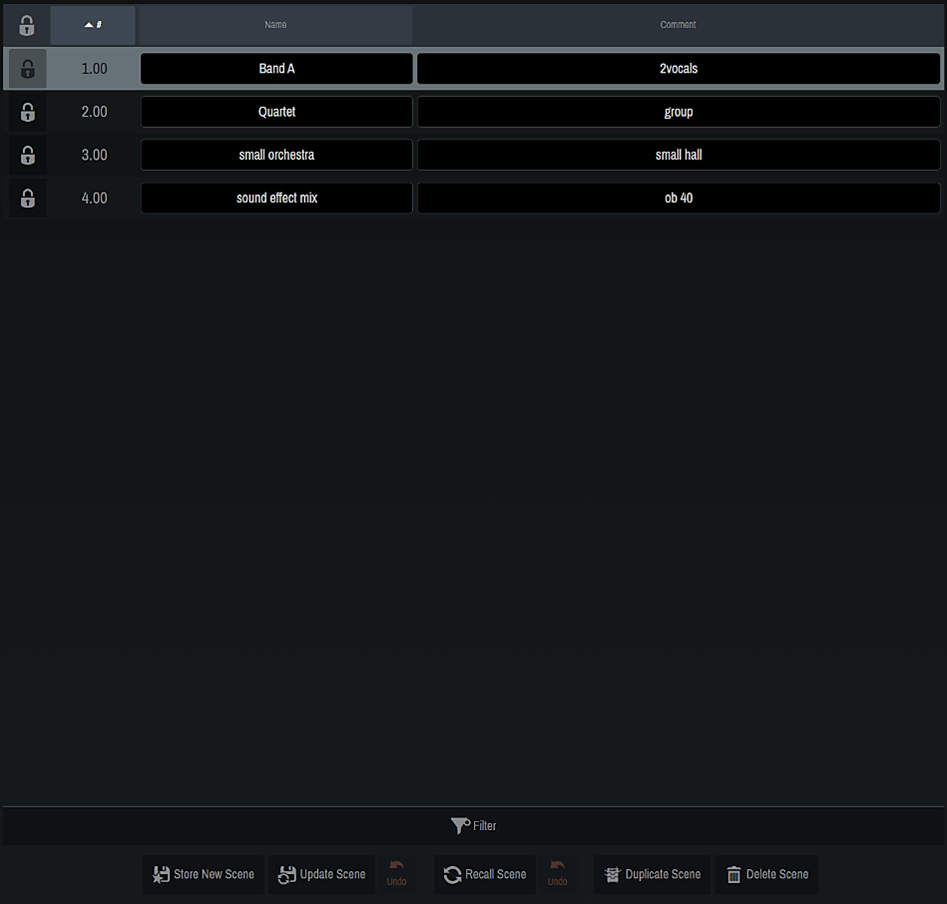The image size is (947, 904).
Task: Click the Duplicate Scene copy icon
Action: 611,874
